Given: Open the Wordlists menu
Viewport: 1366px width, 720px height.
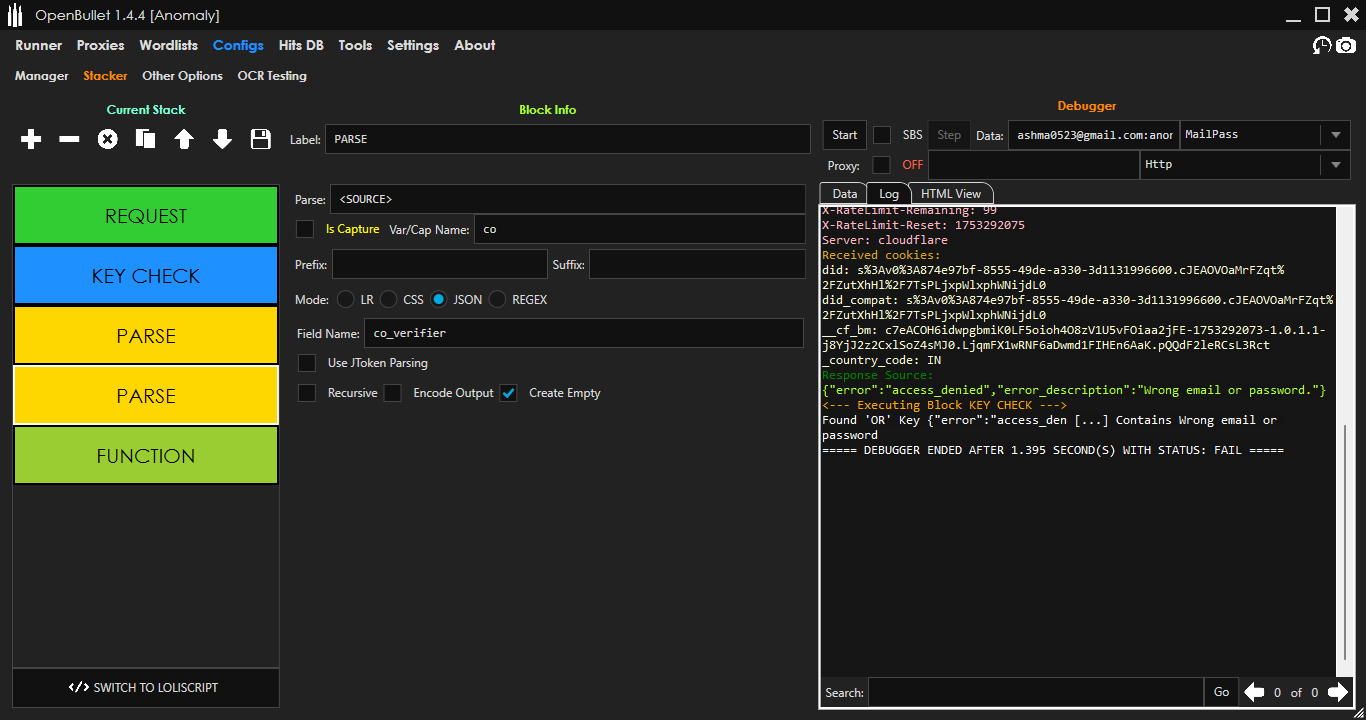Looking at the screenshot, I should click(168, 45).
